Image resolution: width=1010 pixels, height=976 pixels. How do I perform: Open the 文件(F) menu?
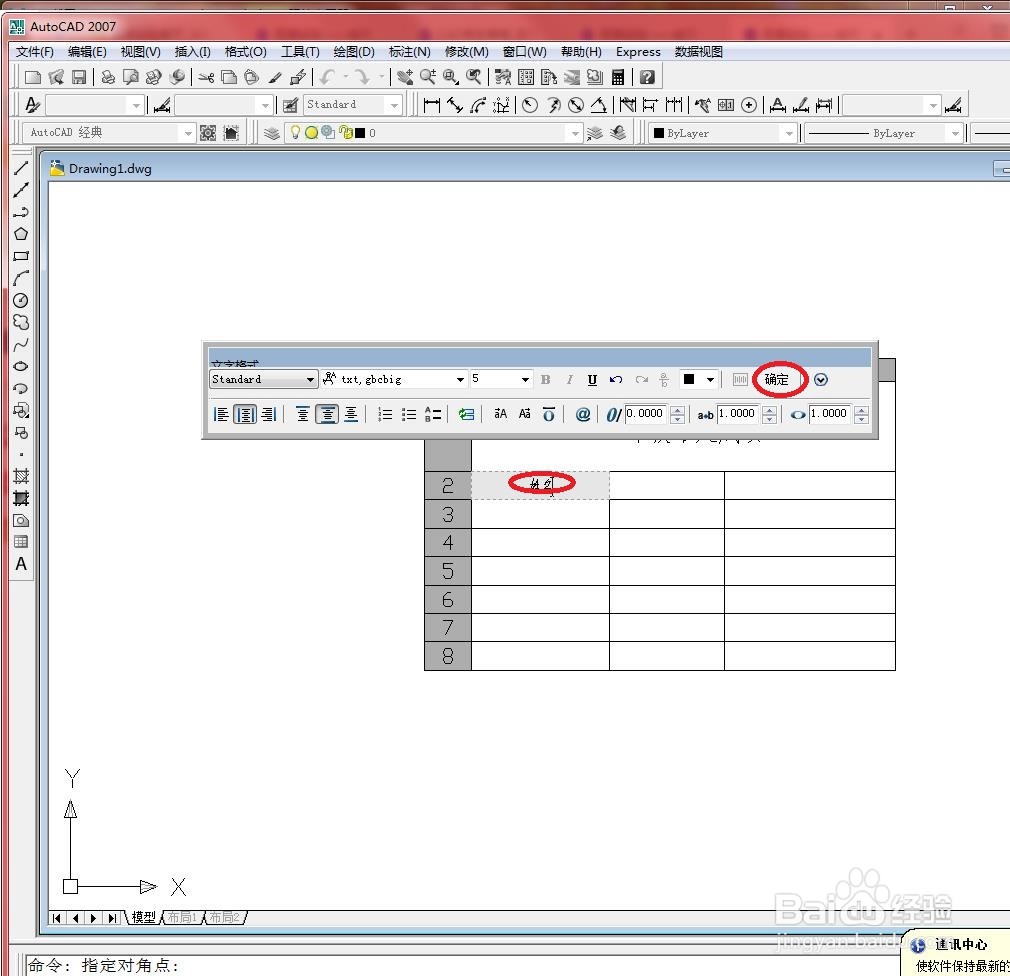tap(35, 52)
